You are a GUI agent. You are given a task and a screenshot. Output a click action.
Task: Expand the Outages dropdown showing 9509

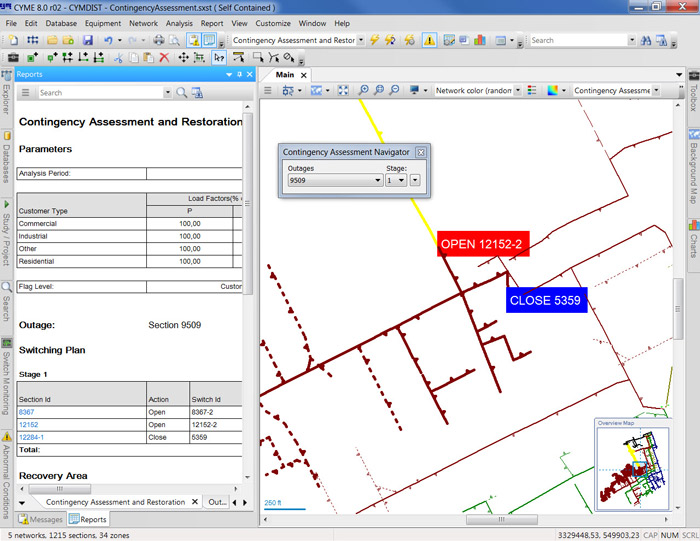pyautogui.click(x=378, y=181)
